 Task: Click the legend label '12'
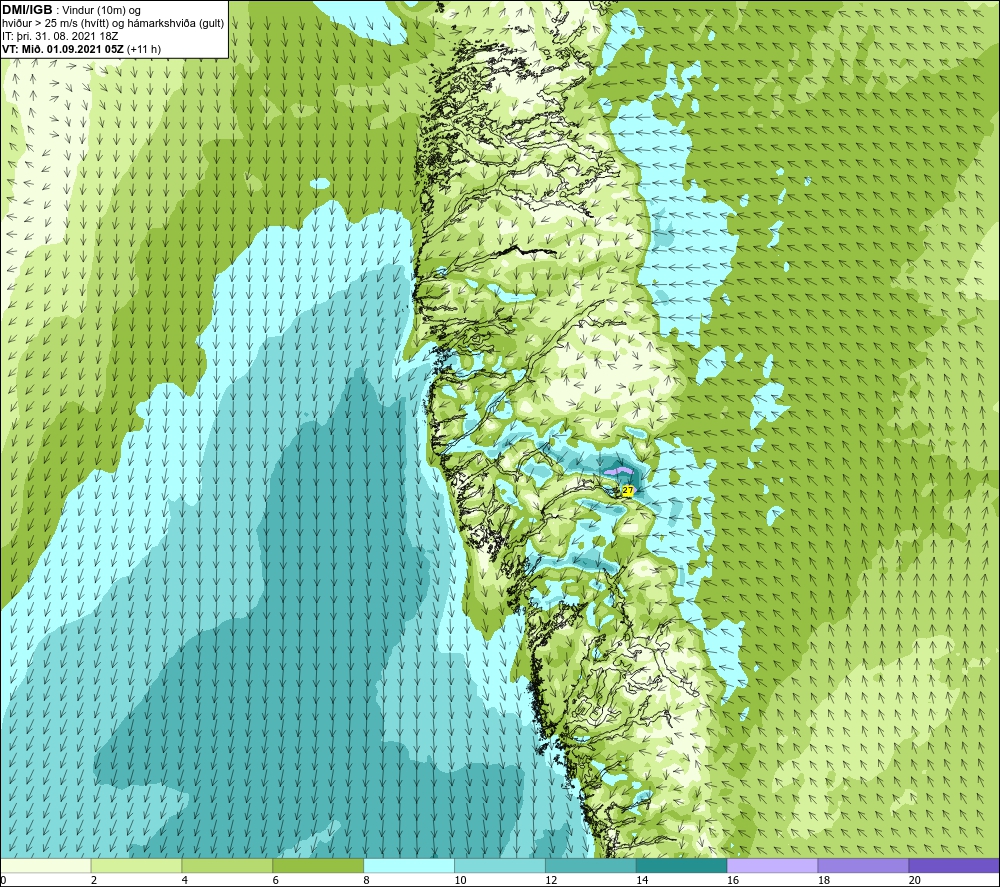tap(551, 881)
